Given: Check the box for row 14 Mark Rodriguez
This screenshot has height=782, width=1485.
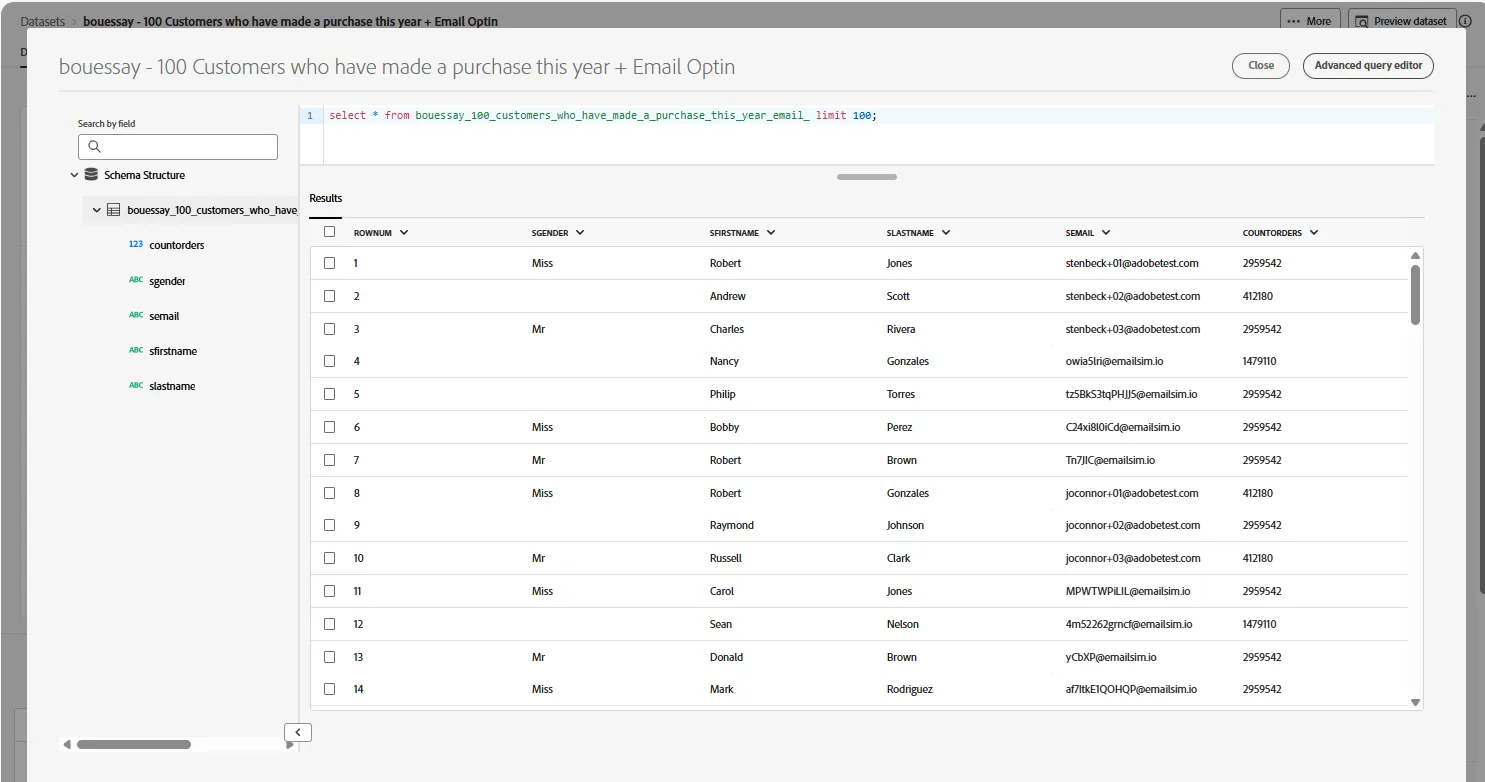Looking at the screenshot, I should 329,689.
